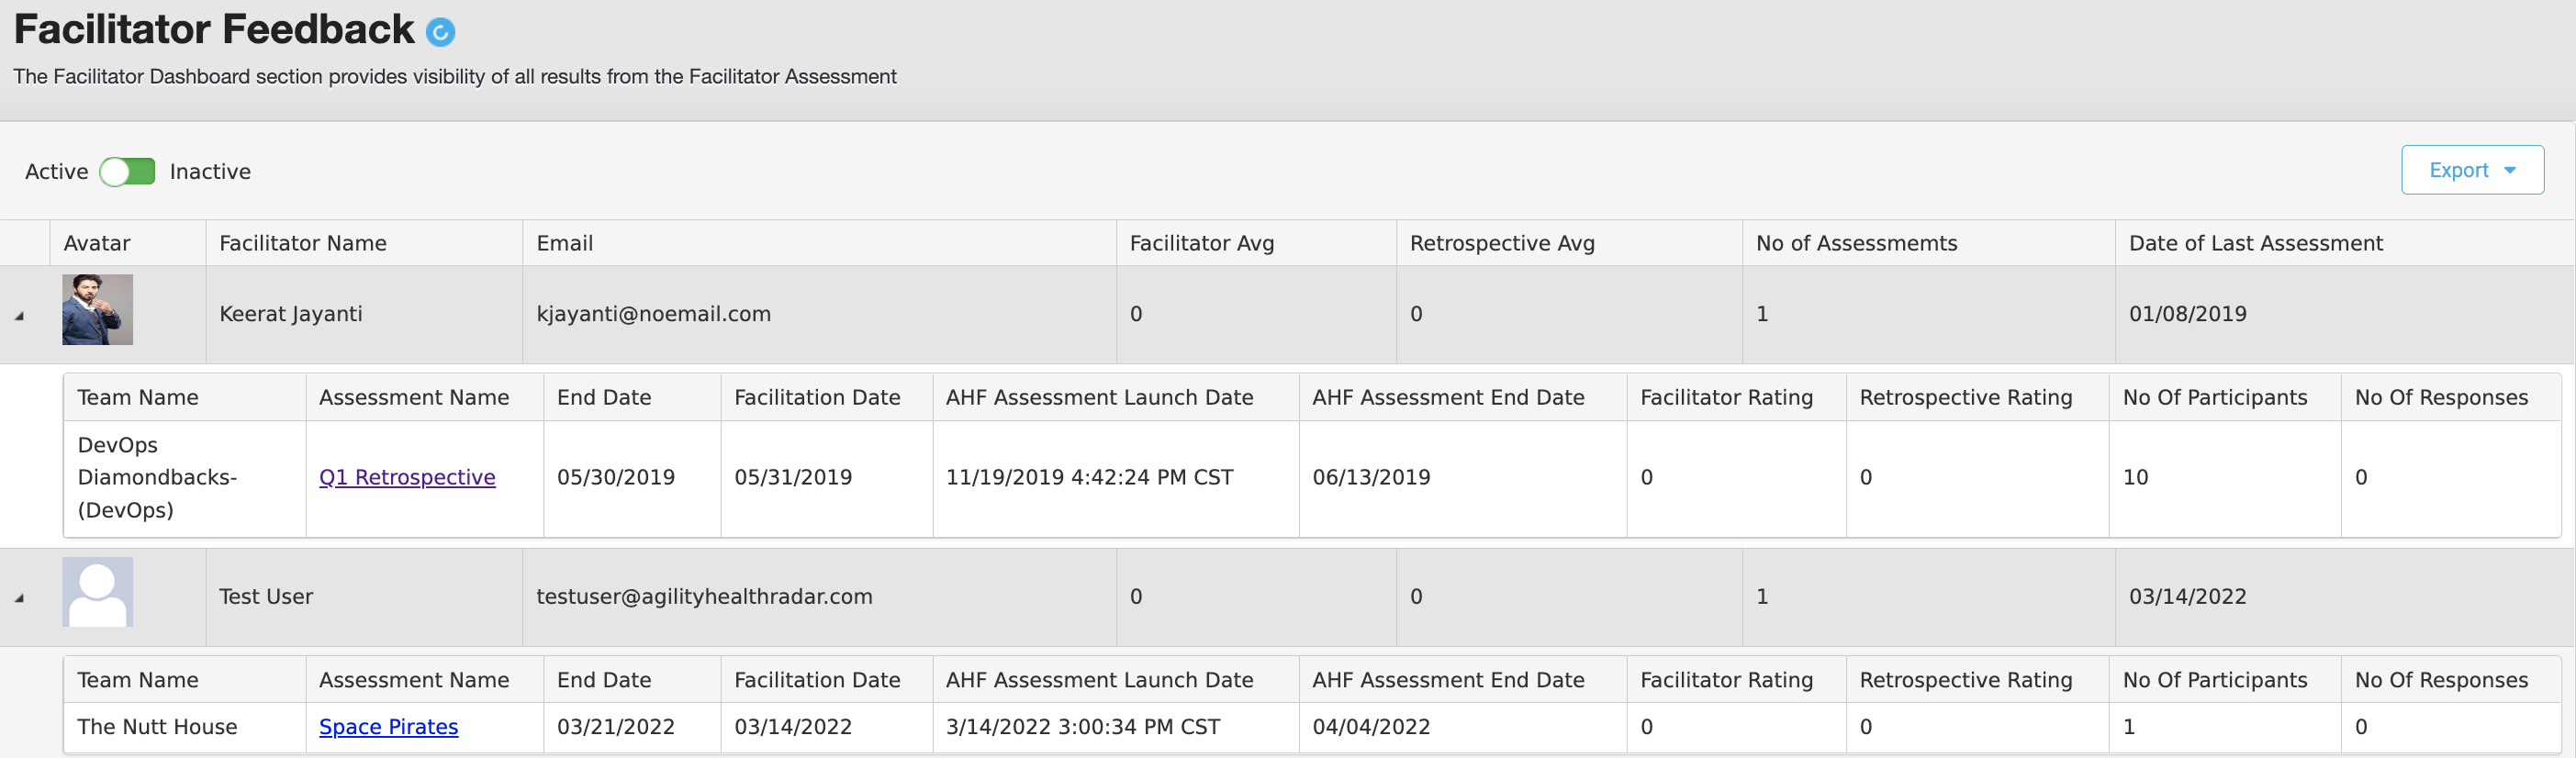Sort by No of Assessmemts column
The width and height of the screenshot is (2576, 758).
(1856, 243)
